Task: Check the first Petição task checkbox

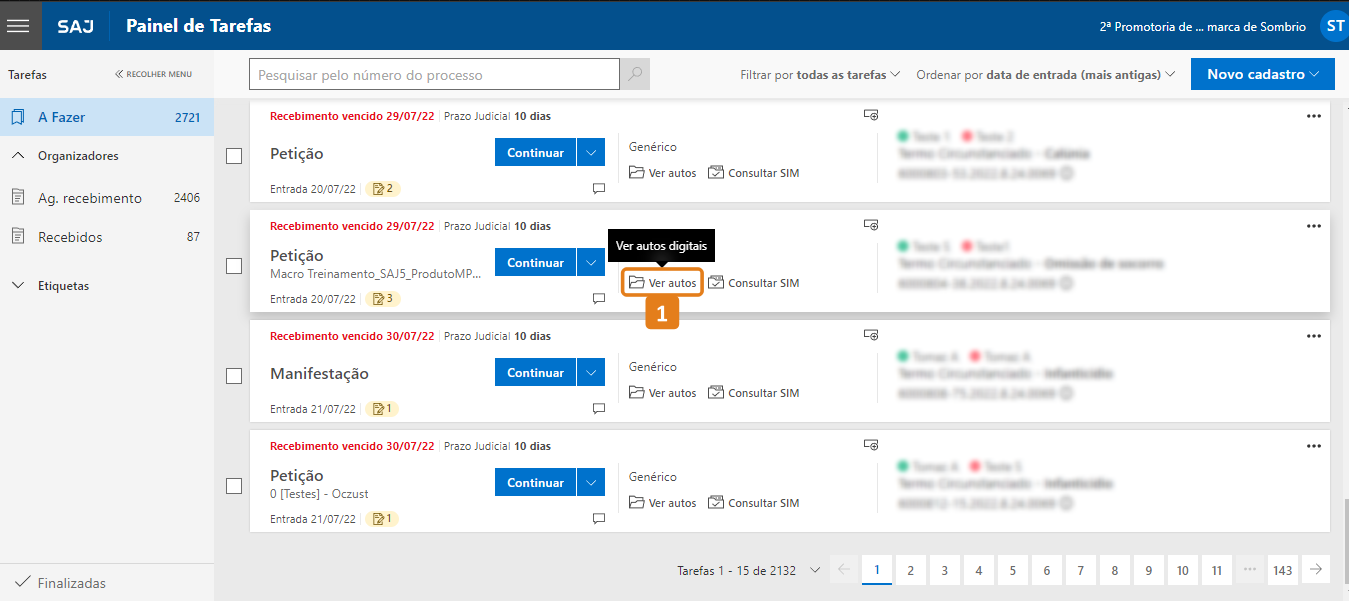Action: point(234,156)
